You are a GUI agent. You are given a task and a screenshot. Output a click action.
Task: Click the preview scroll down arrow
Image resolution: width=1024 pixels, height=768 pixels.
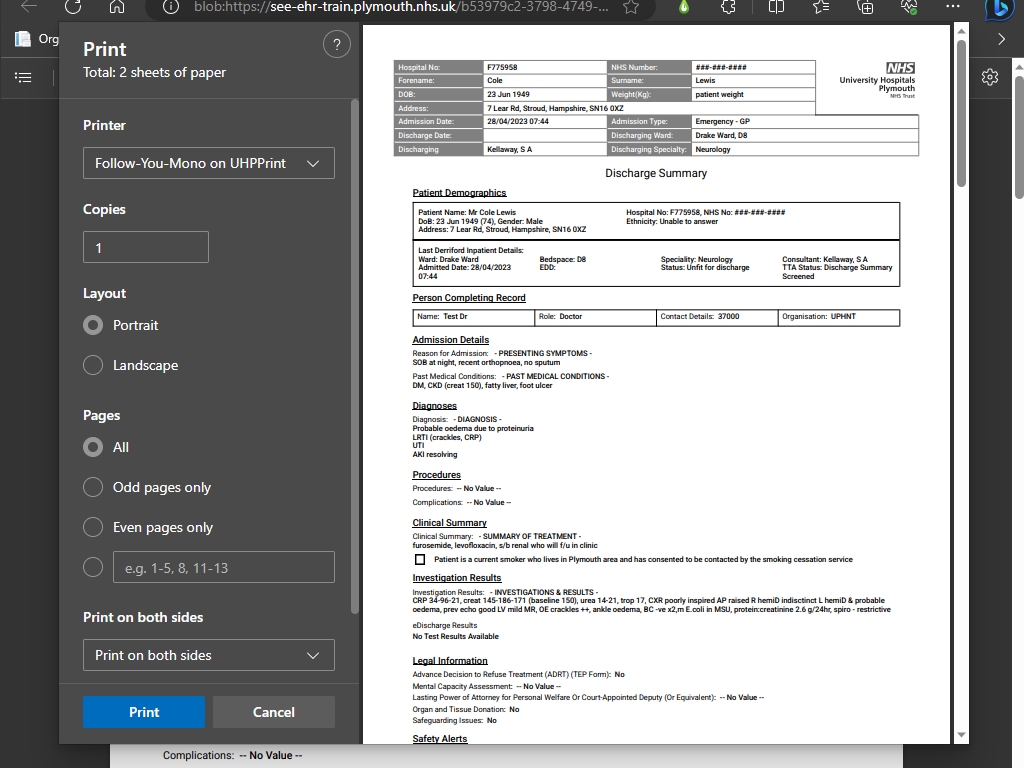tap(961, 735)
